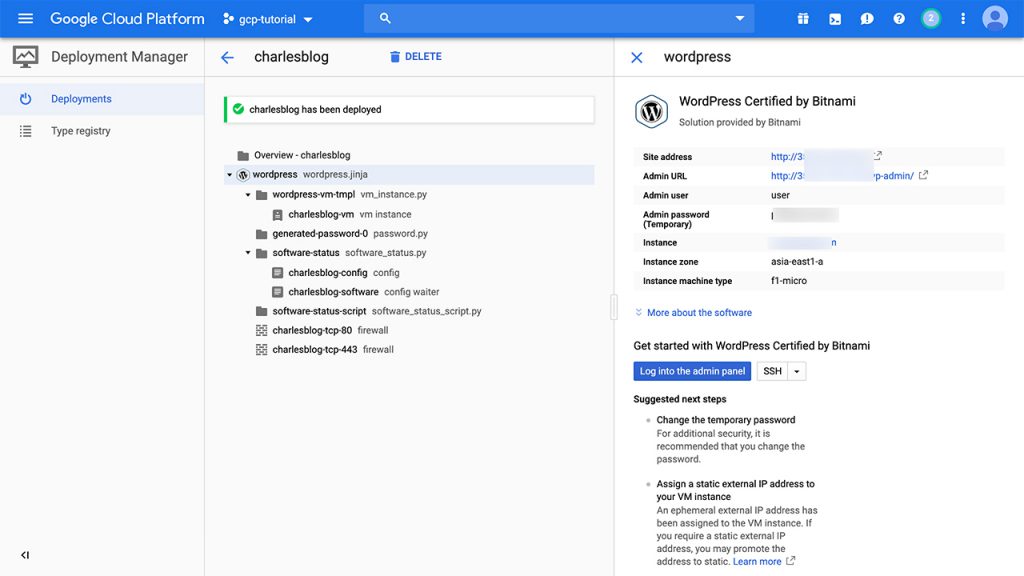
Task: Select charlesblog-tcp-80 firewall row
Action: click(x=409, y=330)
